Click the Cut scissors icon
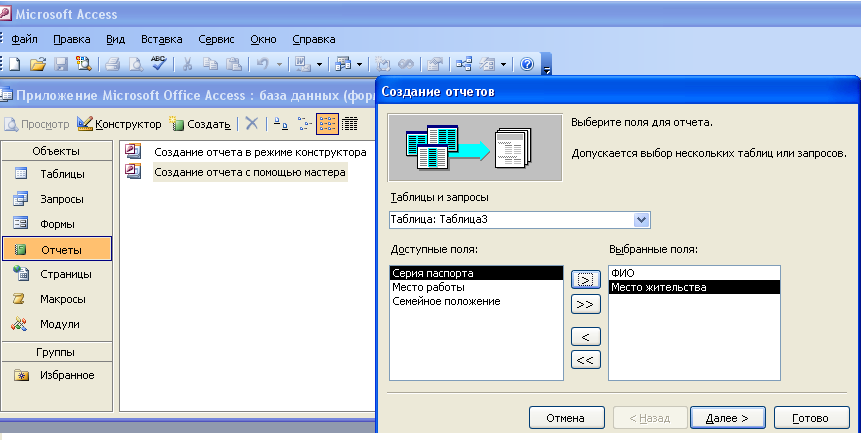 (x=187, y=64)
